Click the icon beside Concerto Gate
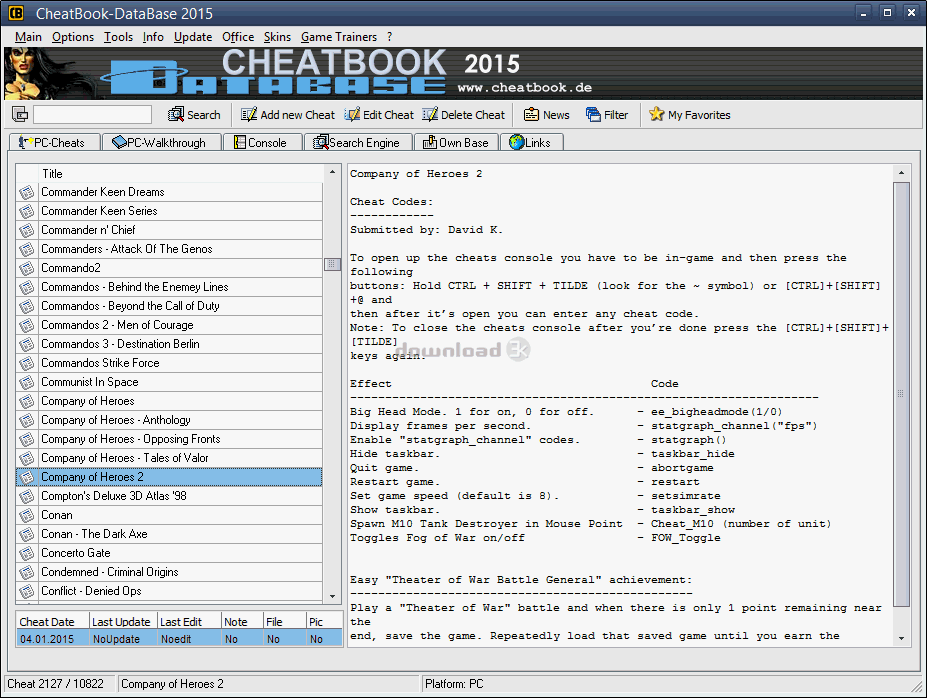 (x=27, y=553)
